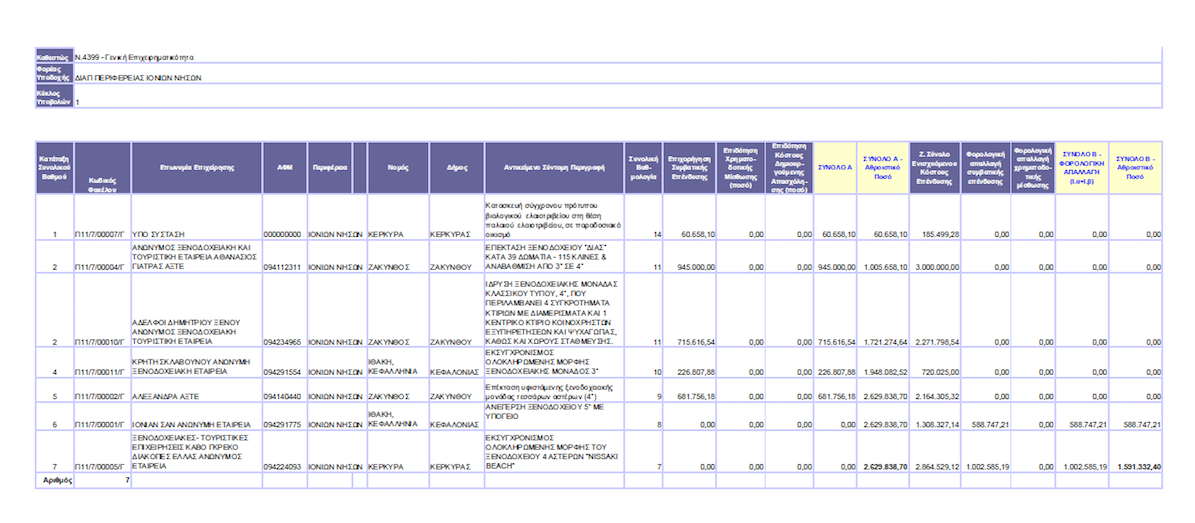Click description 'Επέκταση υφιστάμενης ξενοδοχειακής μονάδας'
This screenshot has width=1195, height=523.
click(554, 392)
